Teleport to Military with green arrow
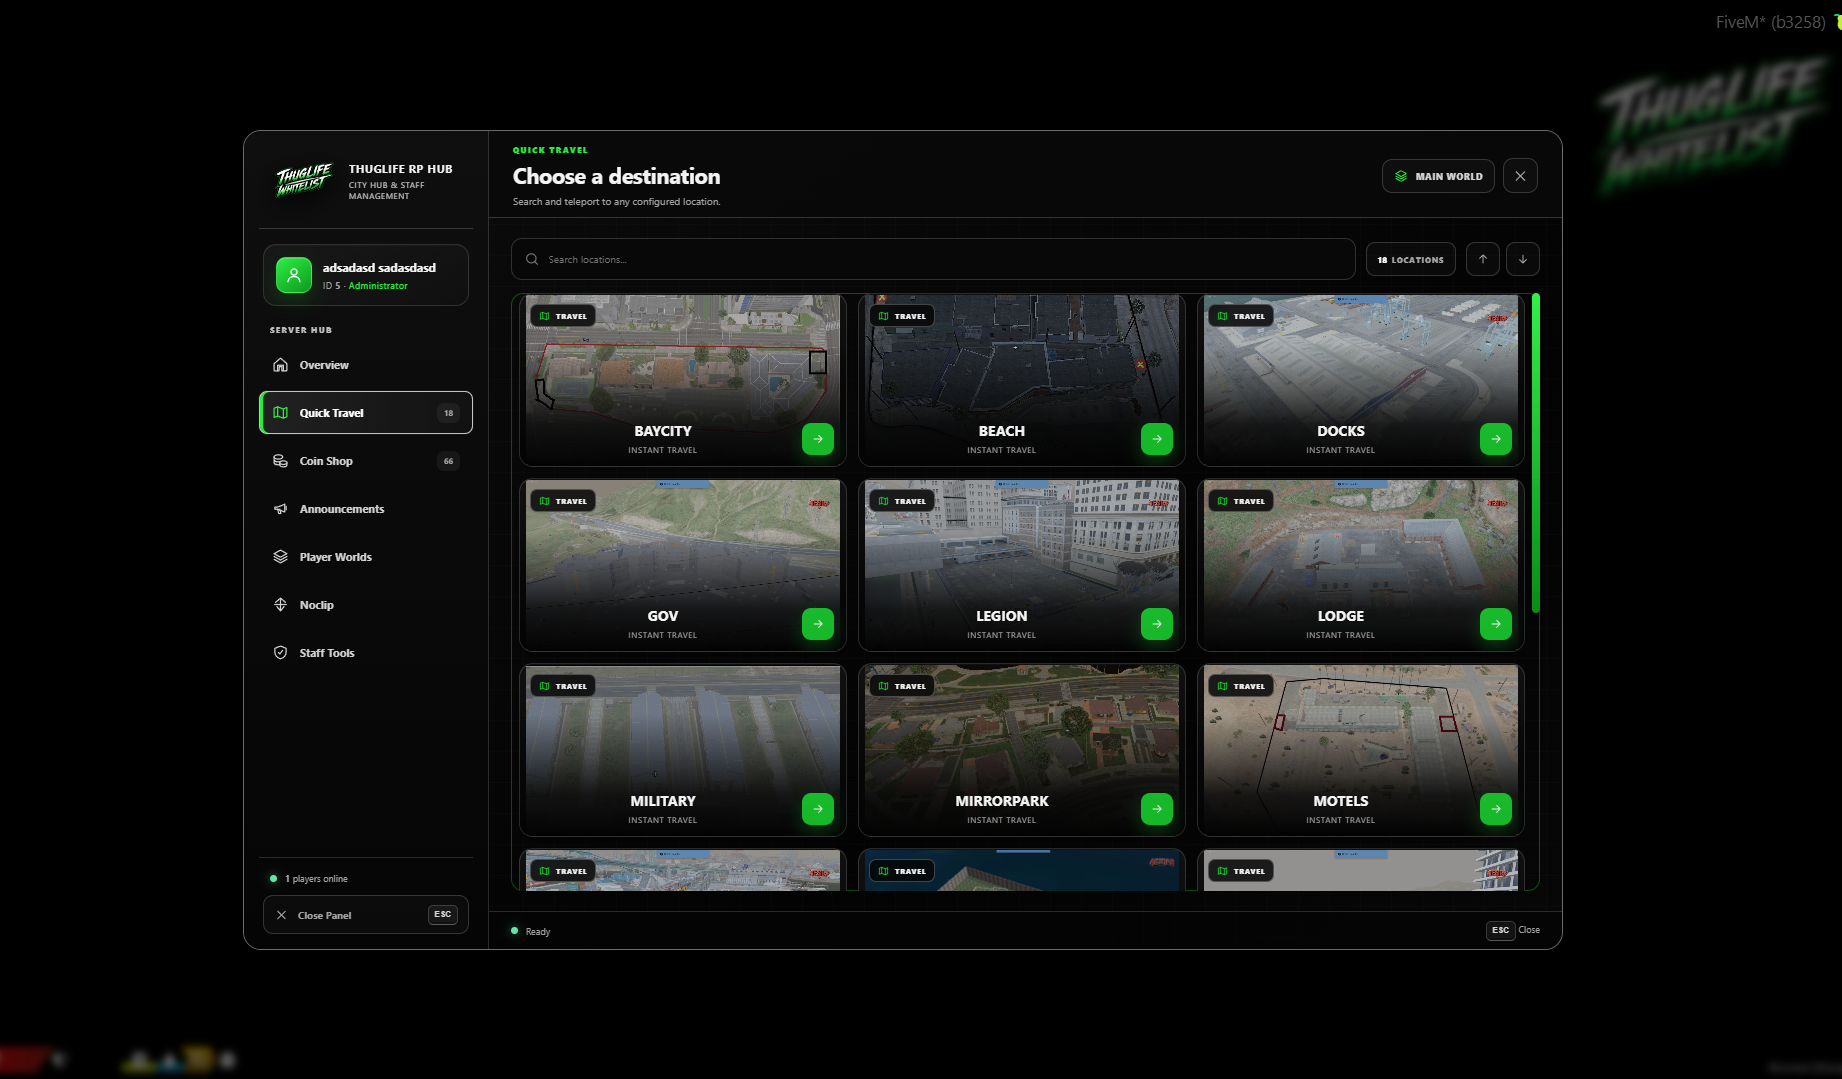 point(817,809)
